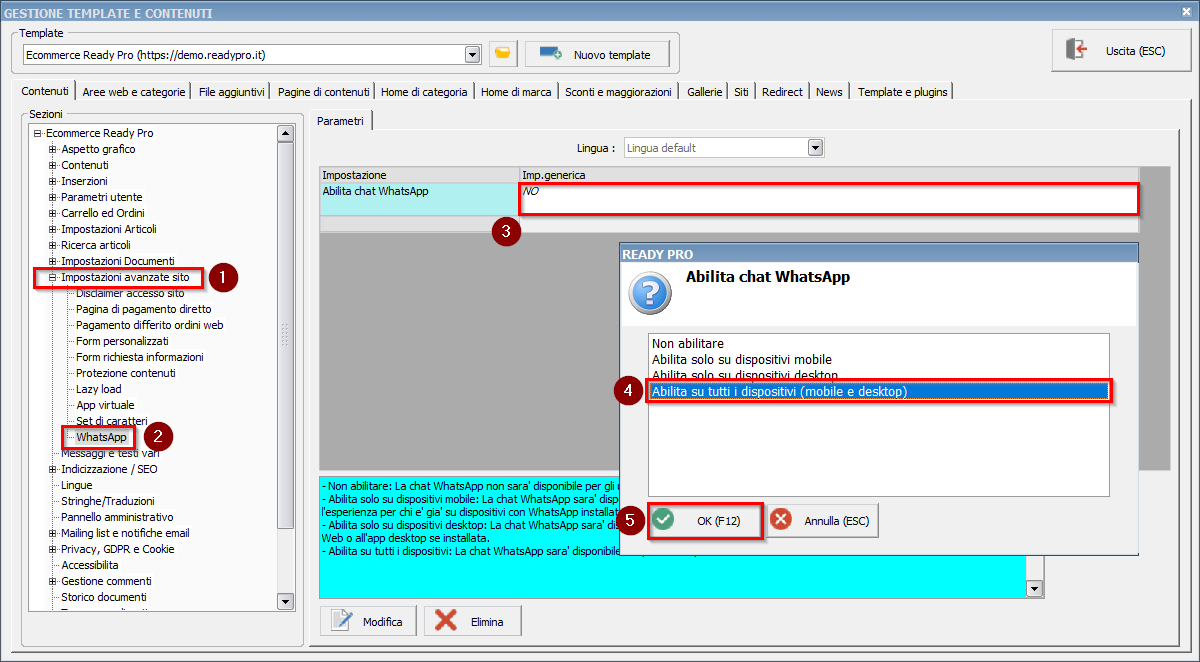Click the Abilita chat WhatsApp setting cell

[420, 199]
